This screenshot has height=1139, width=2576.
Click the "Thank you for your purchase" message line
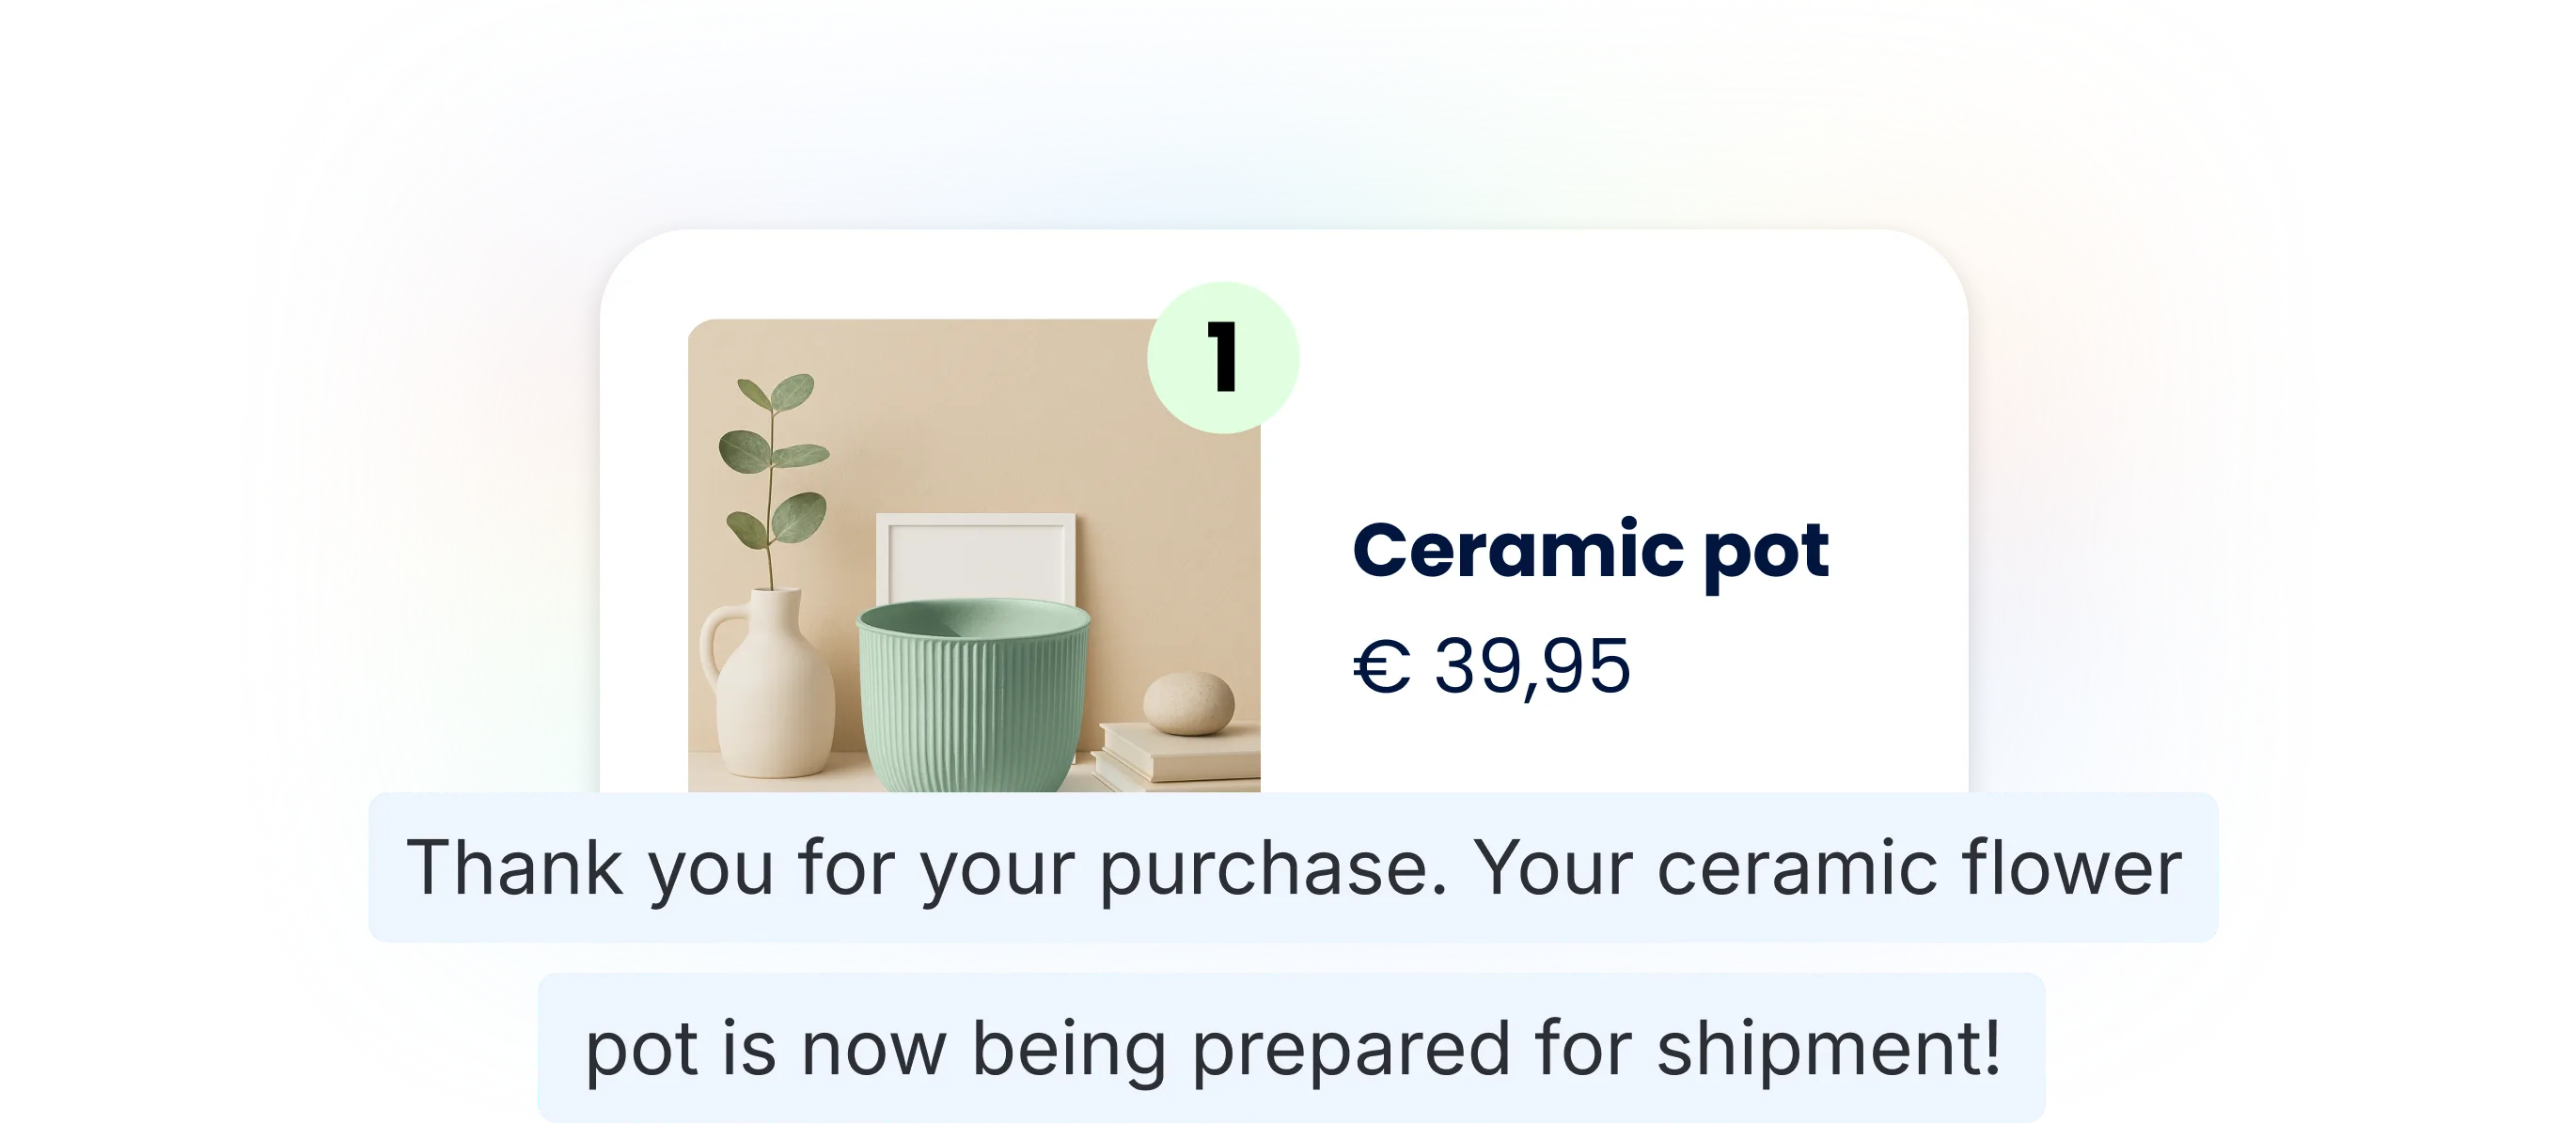coord(1293,867)
